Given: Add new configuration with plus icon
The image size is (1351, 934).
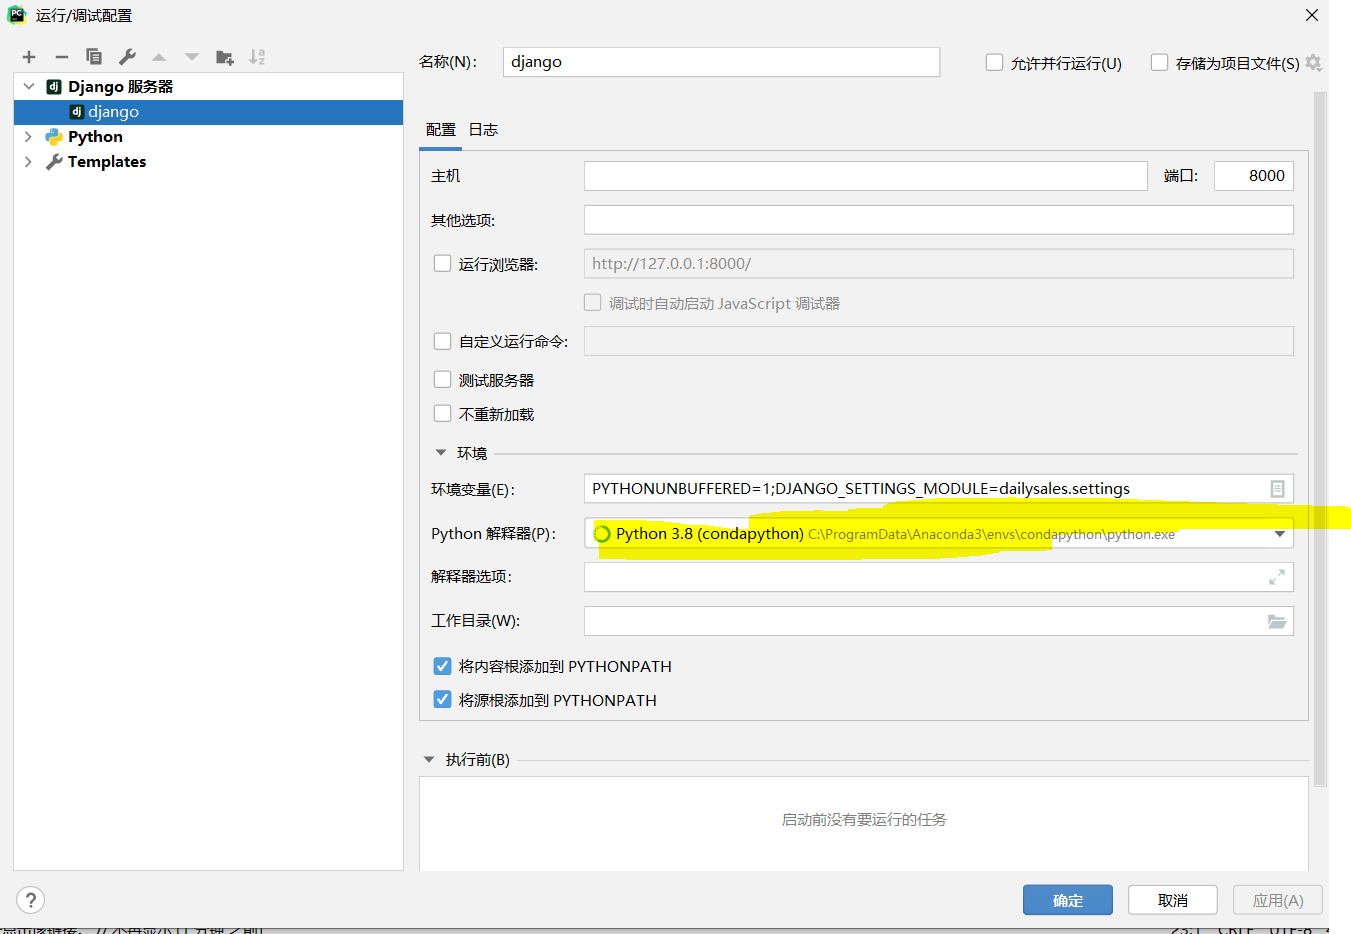Looking at the screenshot, I should (29, 57).
